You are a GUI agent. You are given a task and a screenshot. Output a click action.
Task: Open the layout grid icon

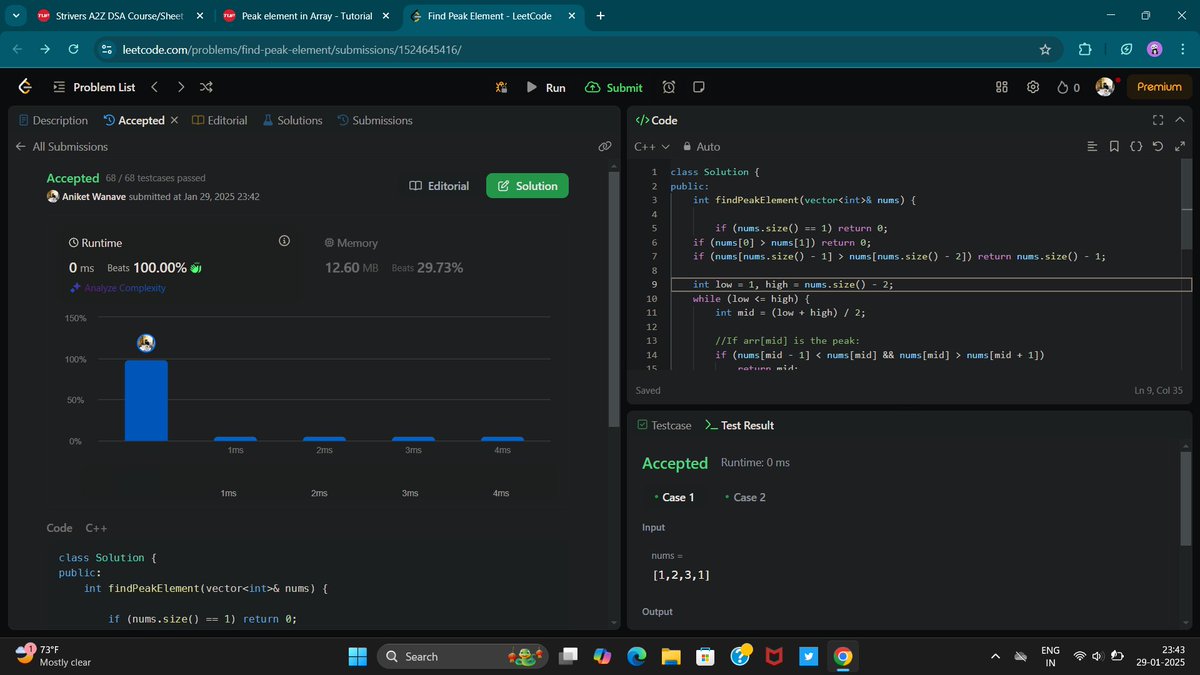tap(1002, 87)
